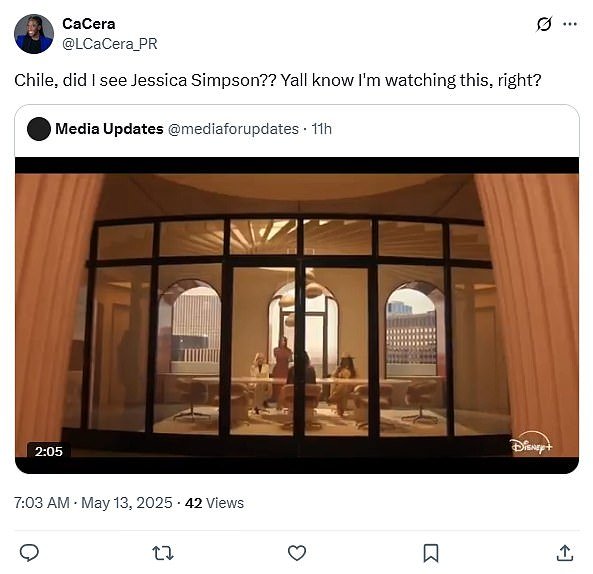Image resolution: width=593 pixels, height=574 pixels.
Task: Open the 7:03 AM May 13, 2025 timestamp
Action: [93, 503]
